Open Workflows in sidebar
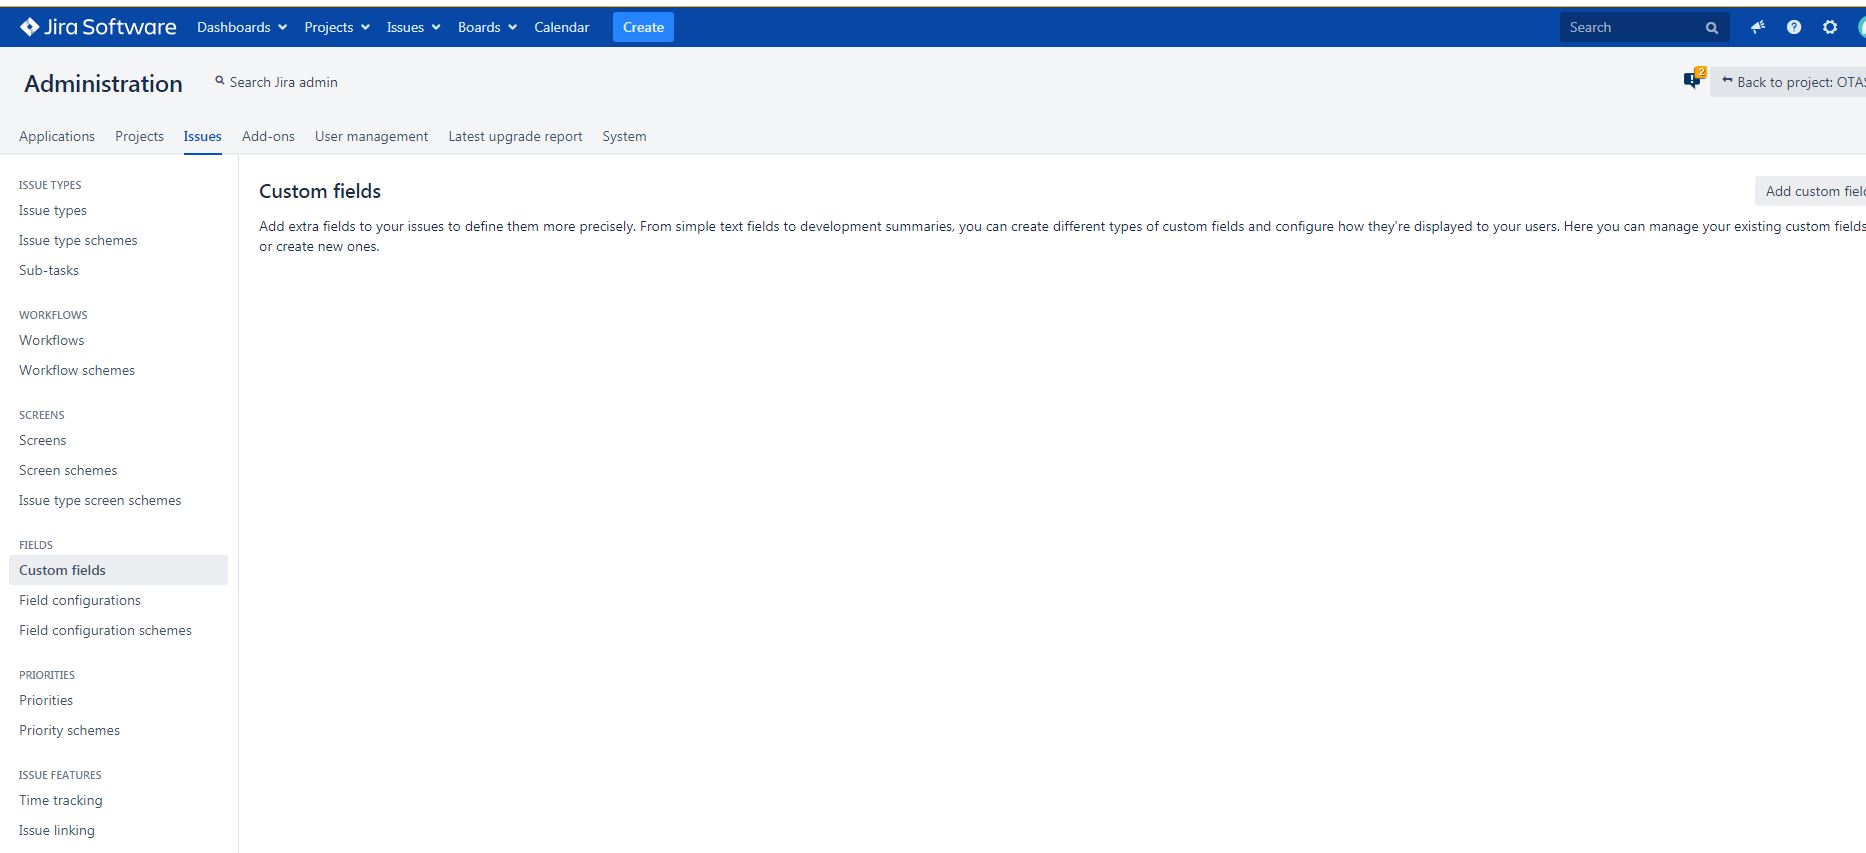The width and height of the screenshot is (1866, 853). (x=52, y=340)
